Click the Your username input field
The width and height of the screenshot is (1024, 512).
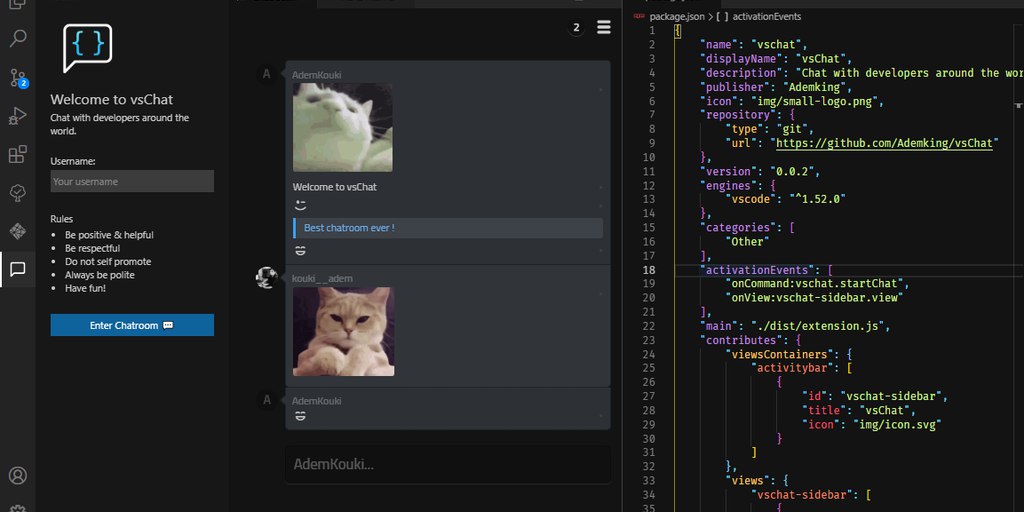coord(132,182)
